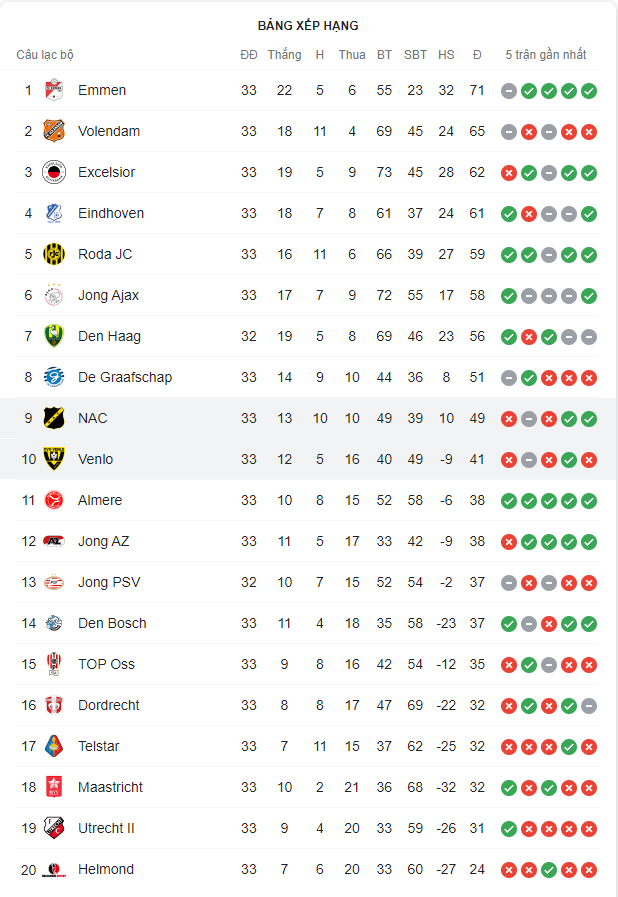618x897 pixels.
Task: Click the Telstar club crest
Action: click(x=54, y=746)
